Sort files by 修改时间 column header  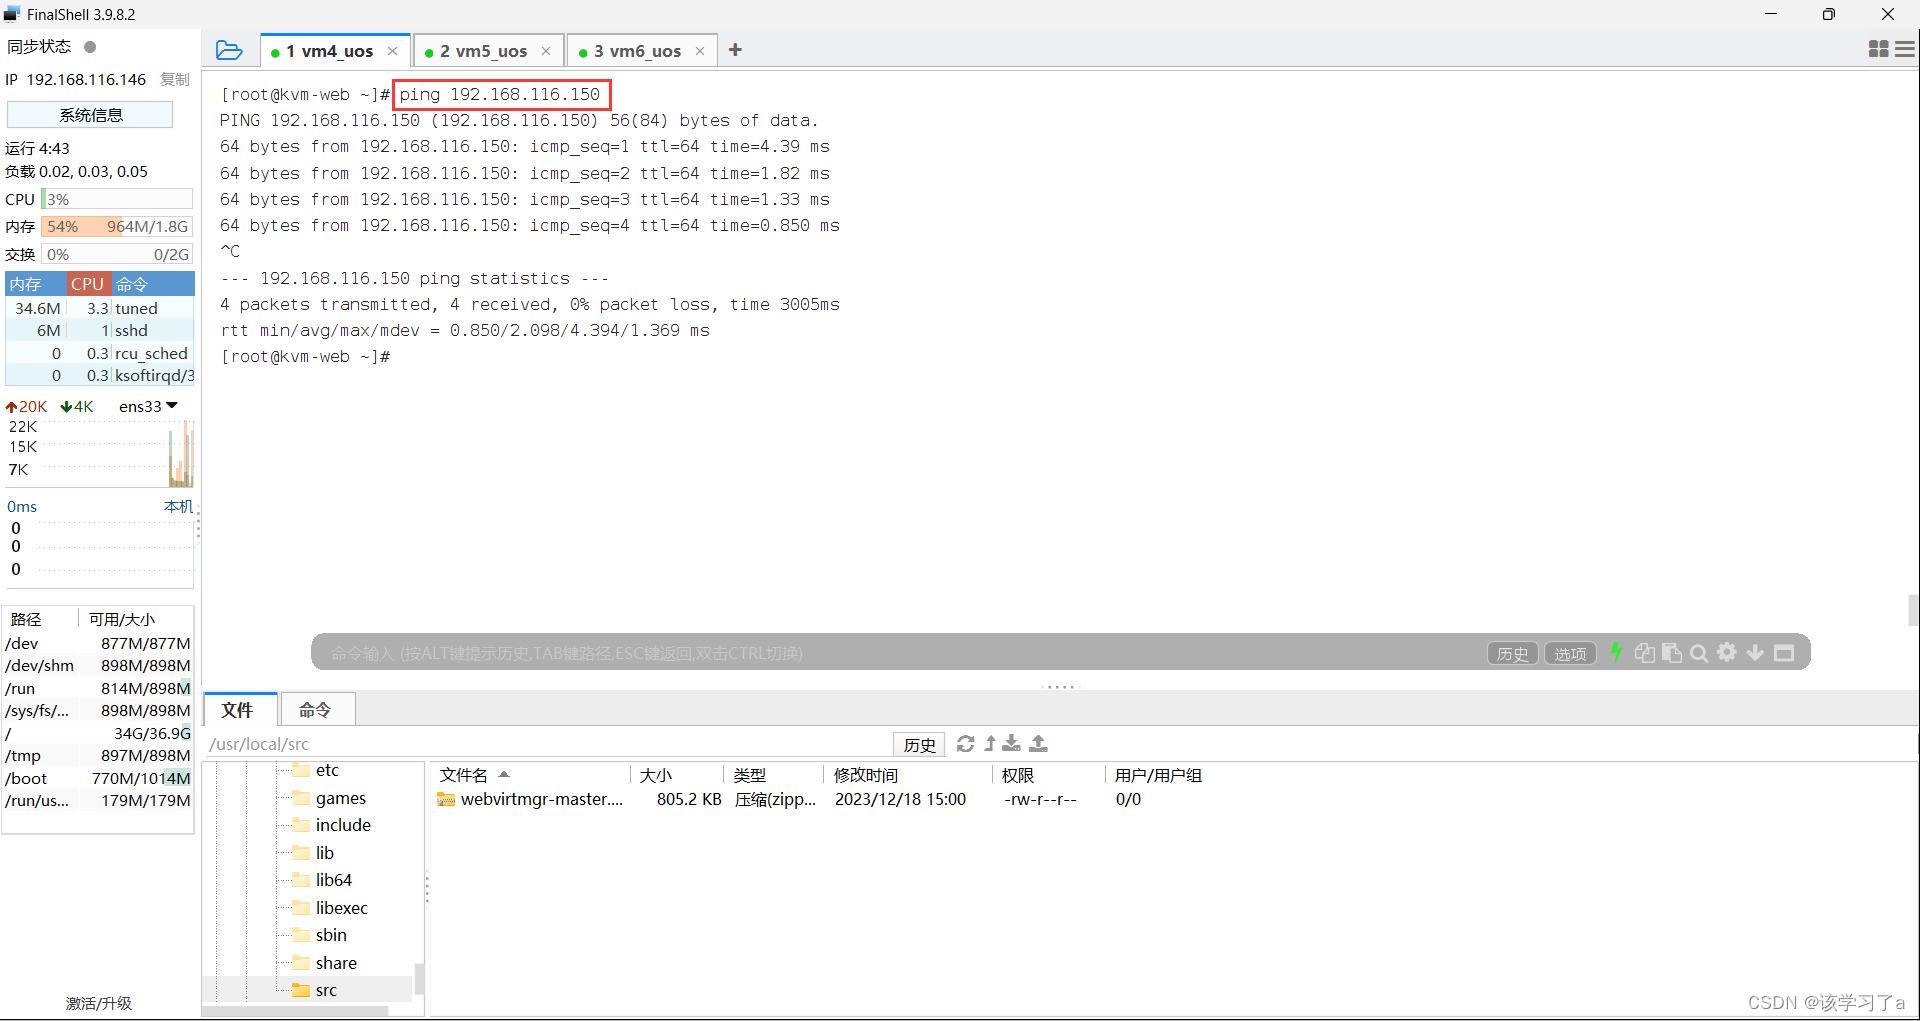907,775
